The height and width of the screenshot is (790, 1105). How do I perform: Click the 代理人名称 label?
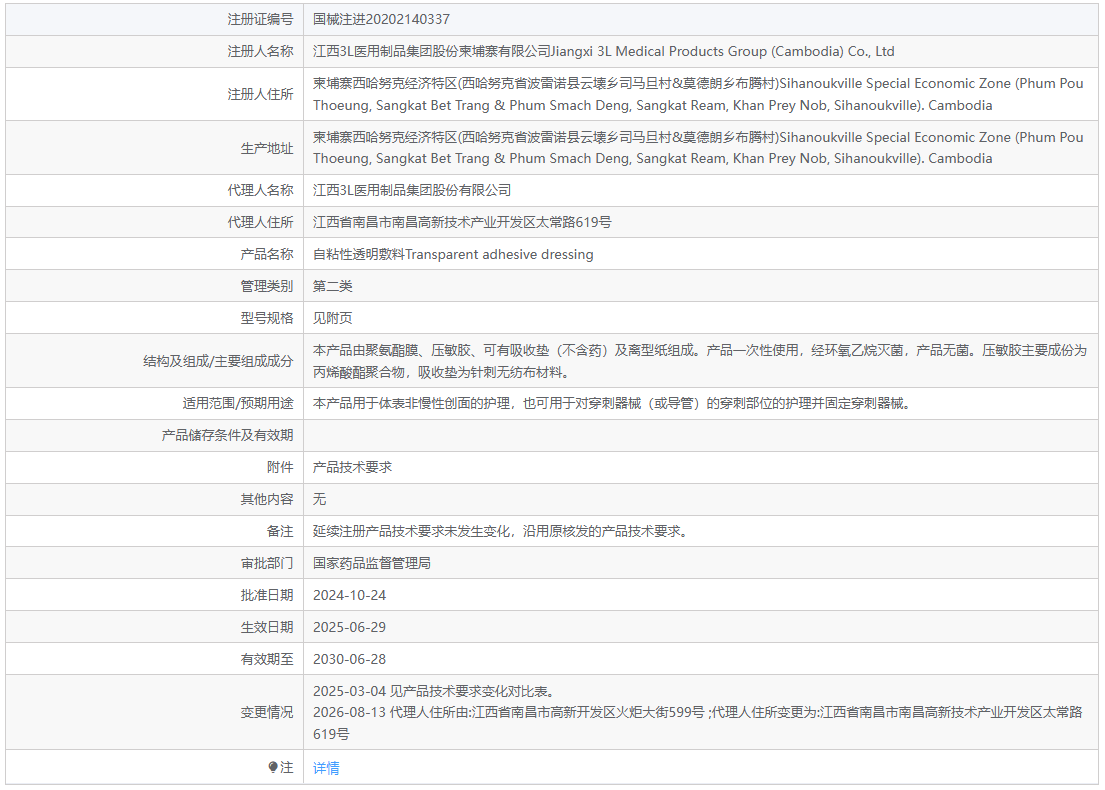(260, 190)
